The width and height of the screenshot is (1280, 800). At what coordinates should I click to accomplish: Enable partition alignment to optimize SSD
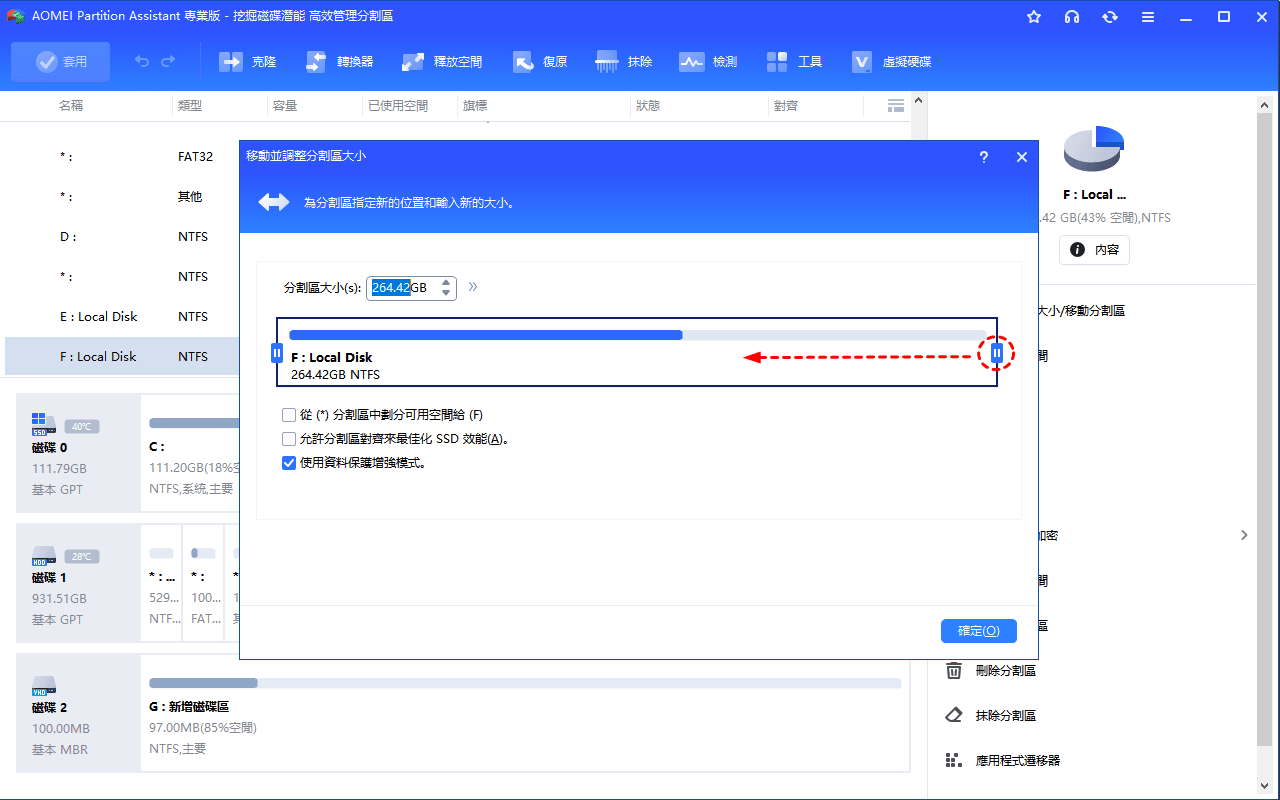point(289,439)
